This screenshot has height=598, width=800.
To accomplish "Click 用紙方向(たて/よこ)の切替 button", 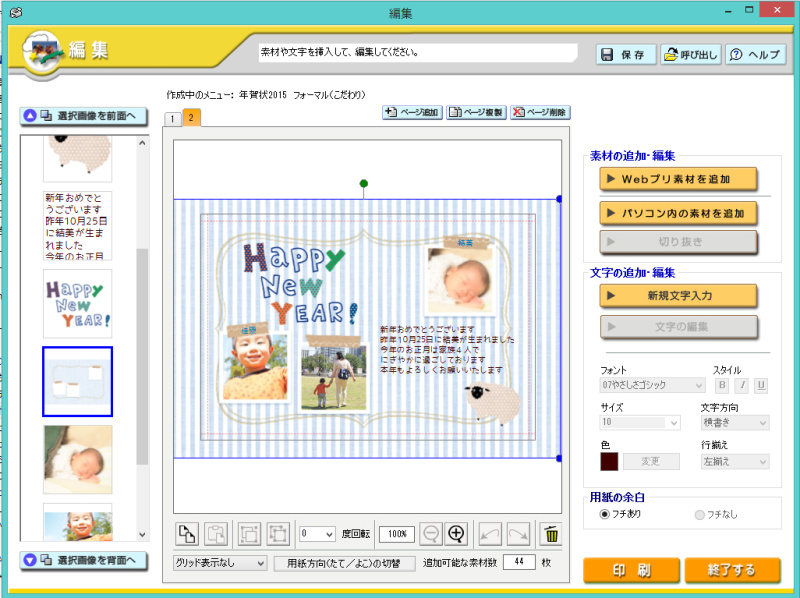I will pos(344,563).
